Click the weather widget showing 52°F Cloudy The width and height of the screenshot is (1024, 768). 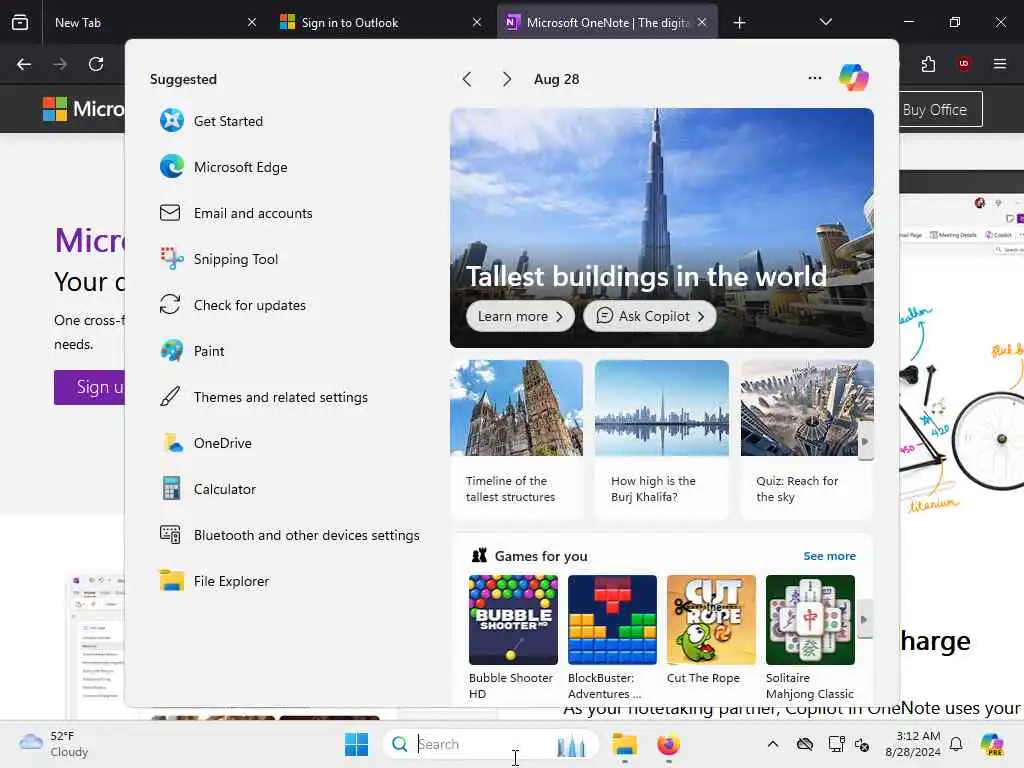[54, 744]
